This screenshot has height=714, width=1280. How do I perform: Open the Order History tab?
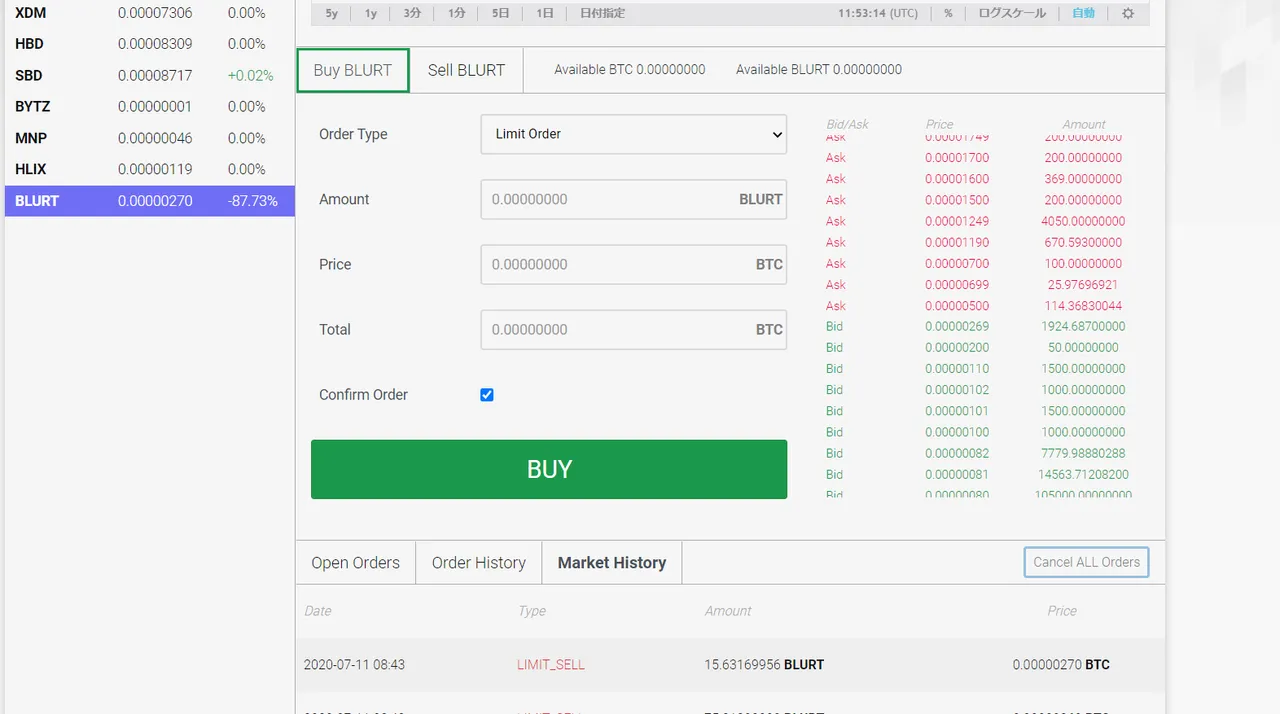(479, 563)
